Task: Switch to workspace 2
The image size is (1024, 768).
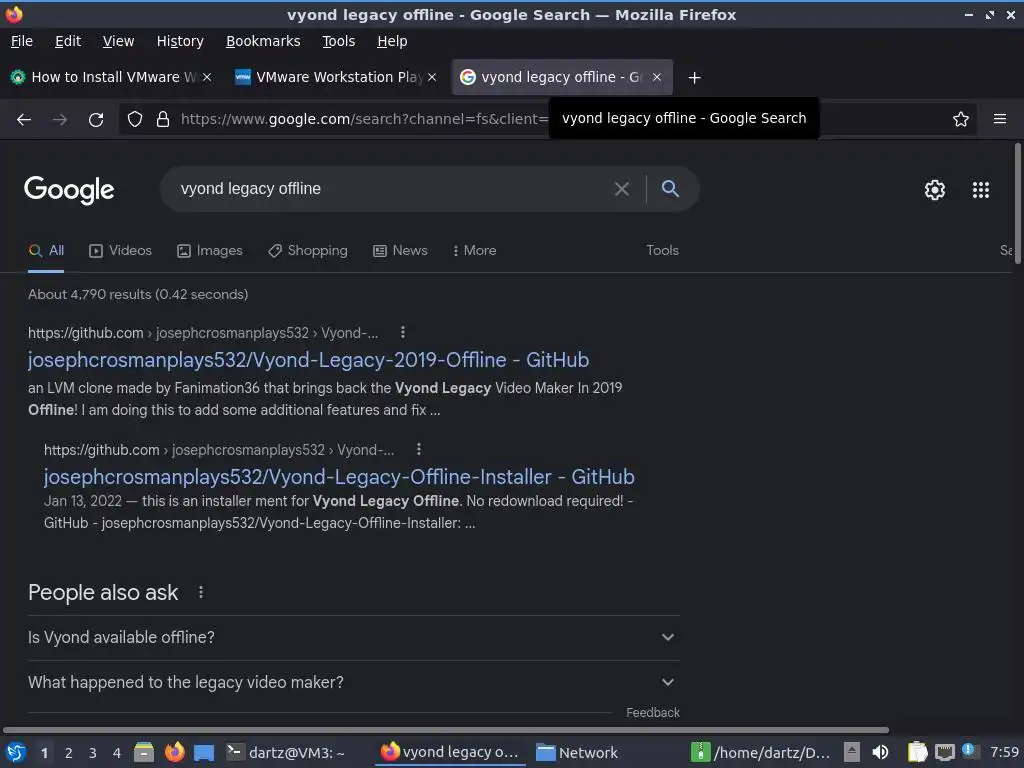Action: click(69, 753)
